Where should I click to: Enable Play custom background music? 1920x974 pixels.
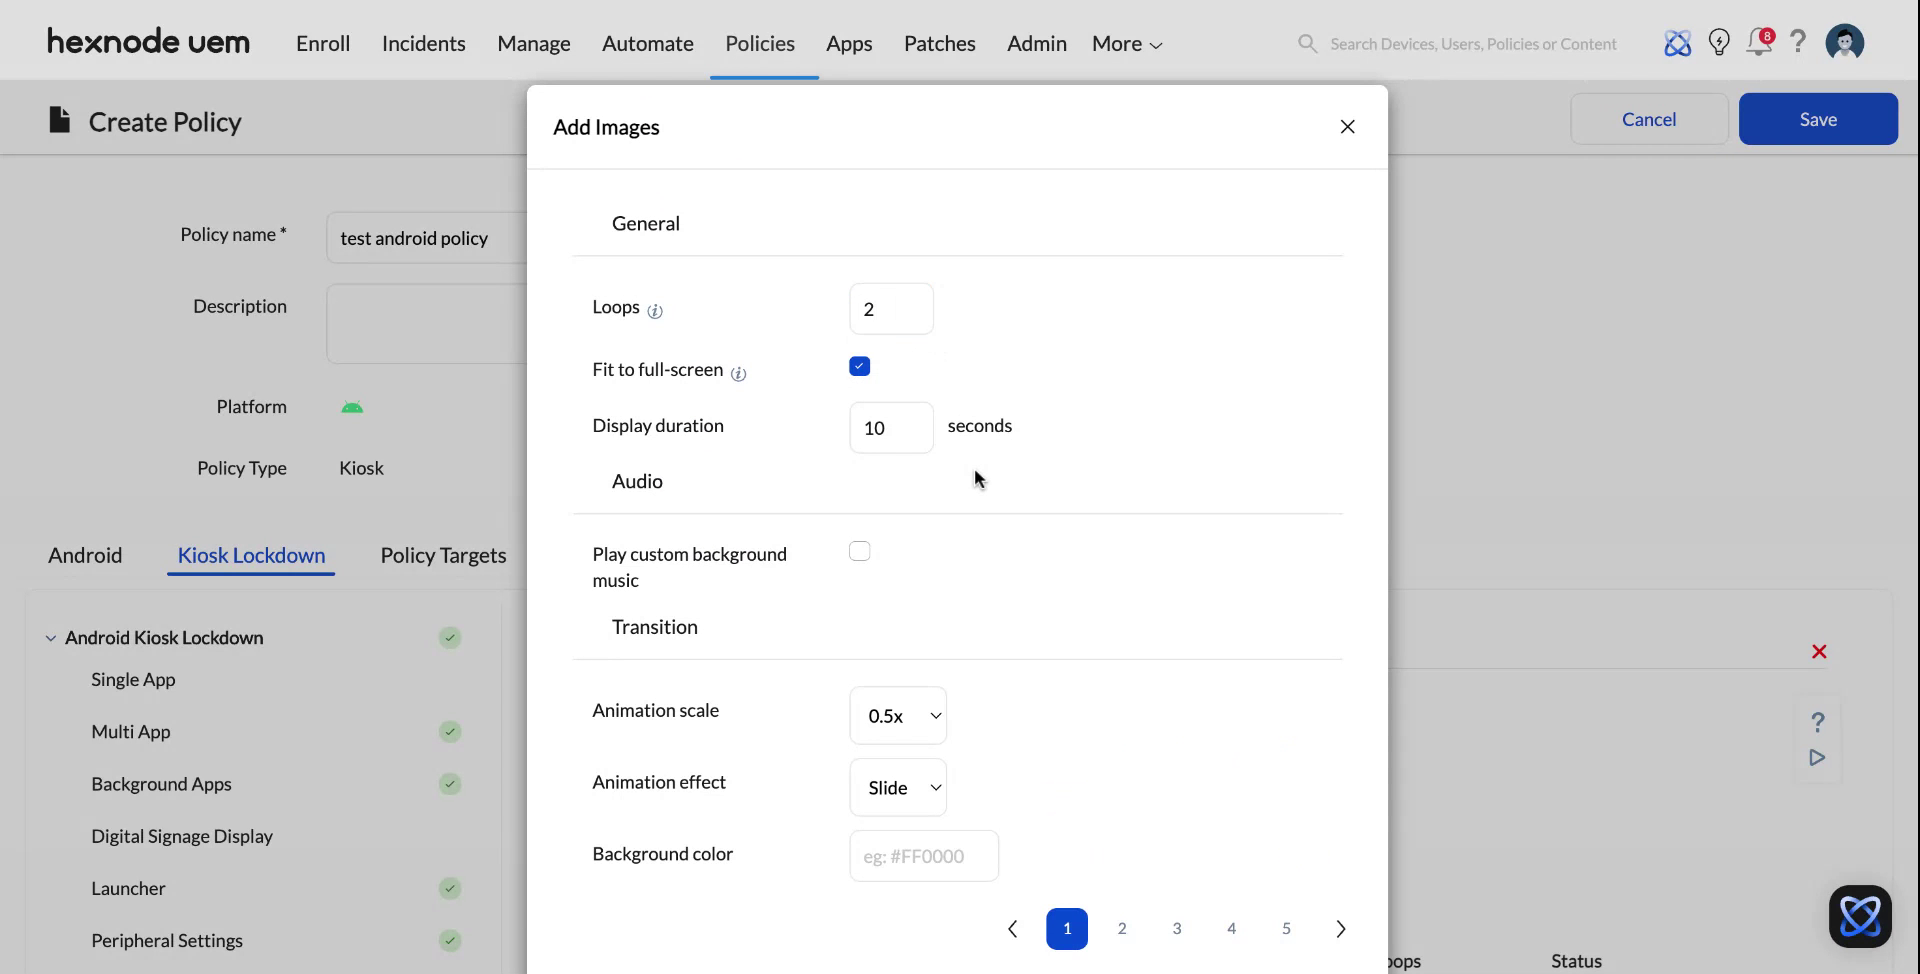pyautogui.click(x=859, y=551)
